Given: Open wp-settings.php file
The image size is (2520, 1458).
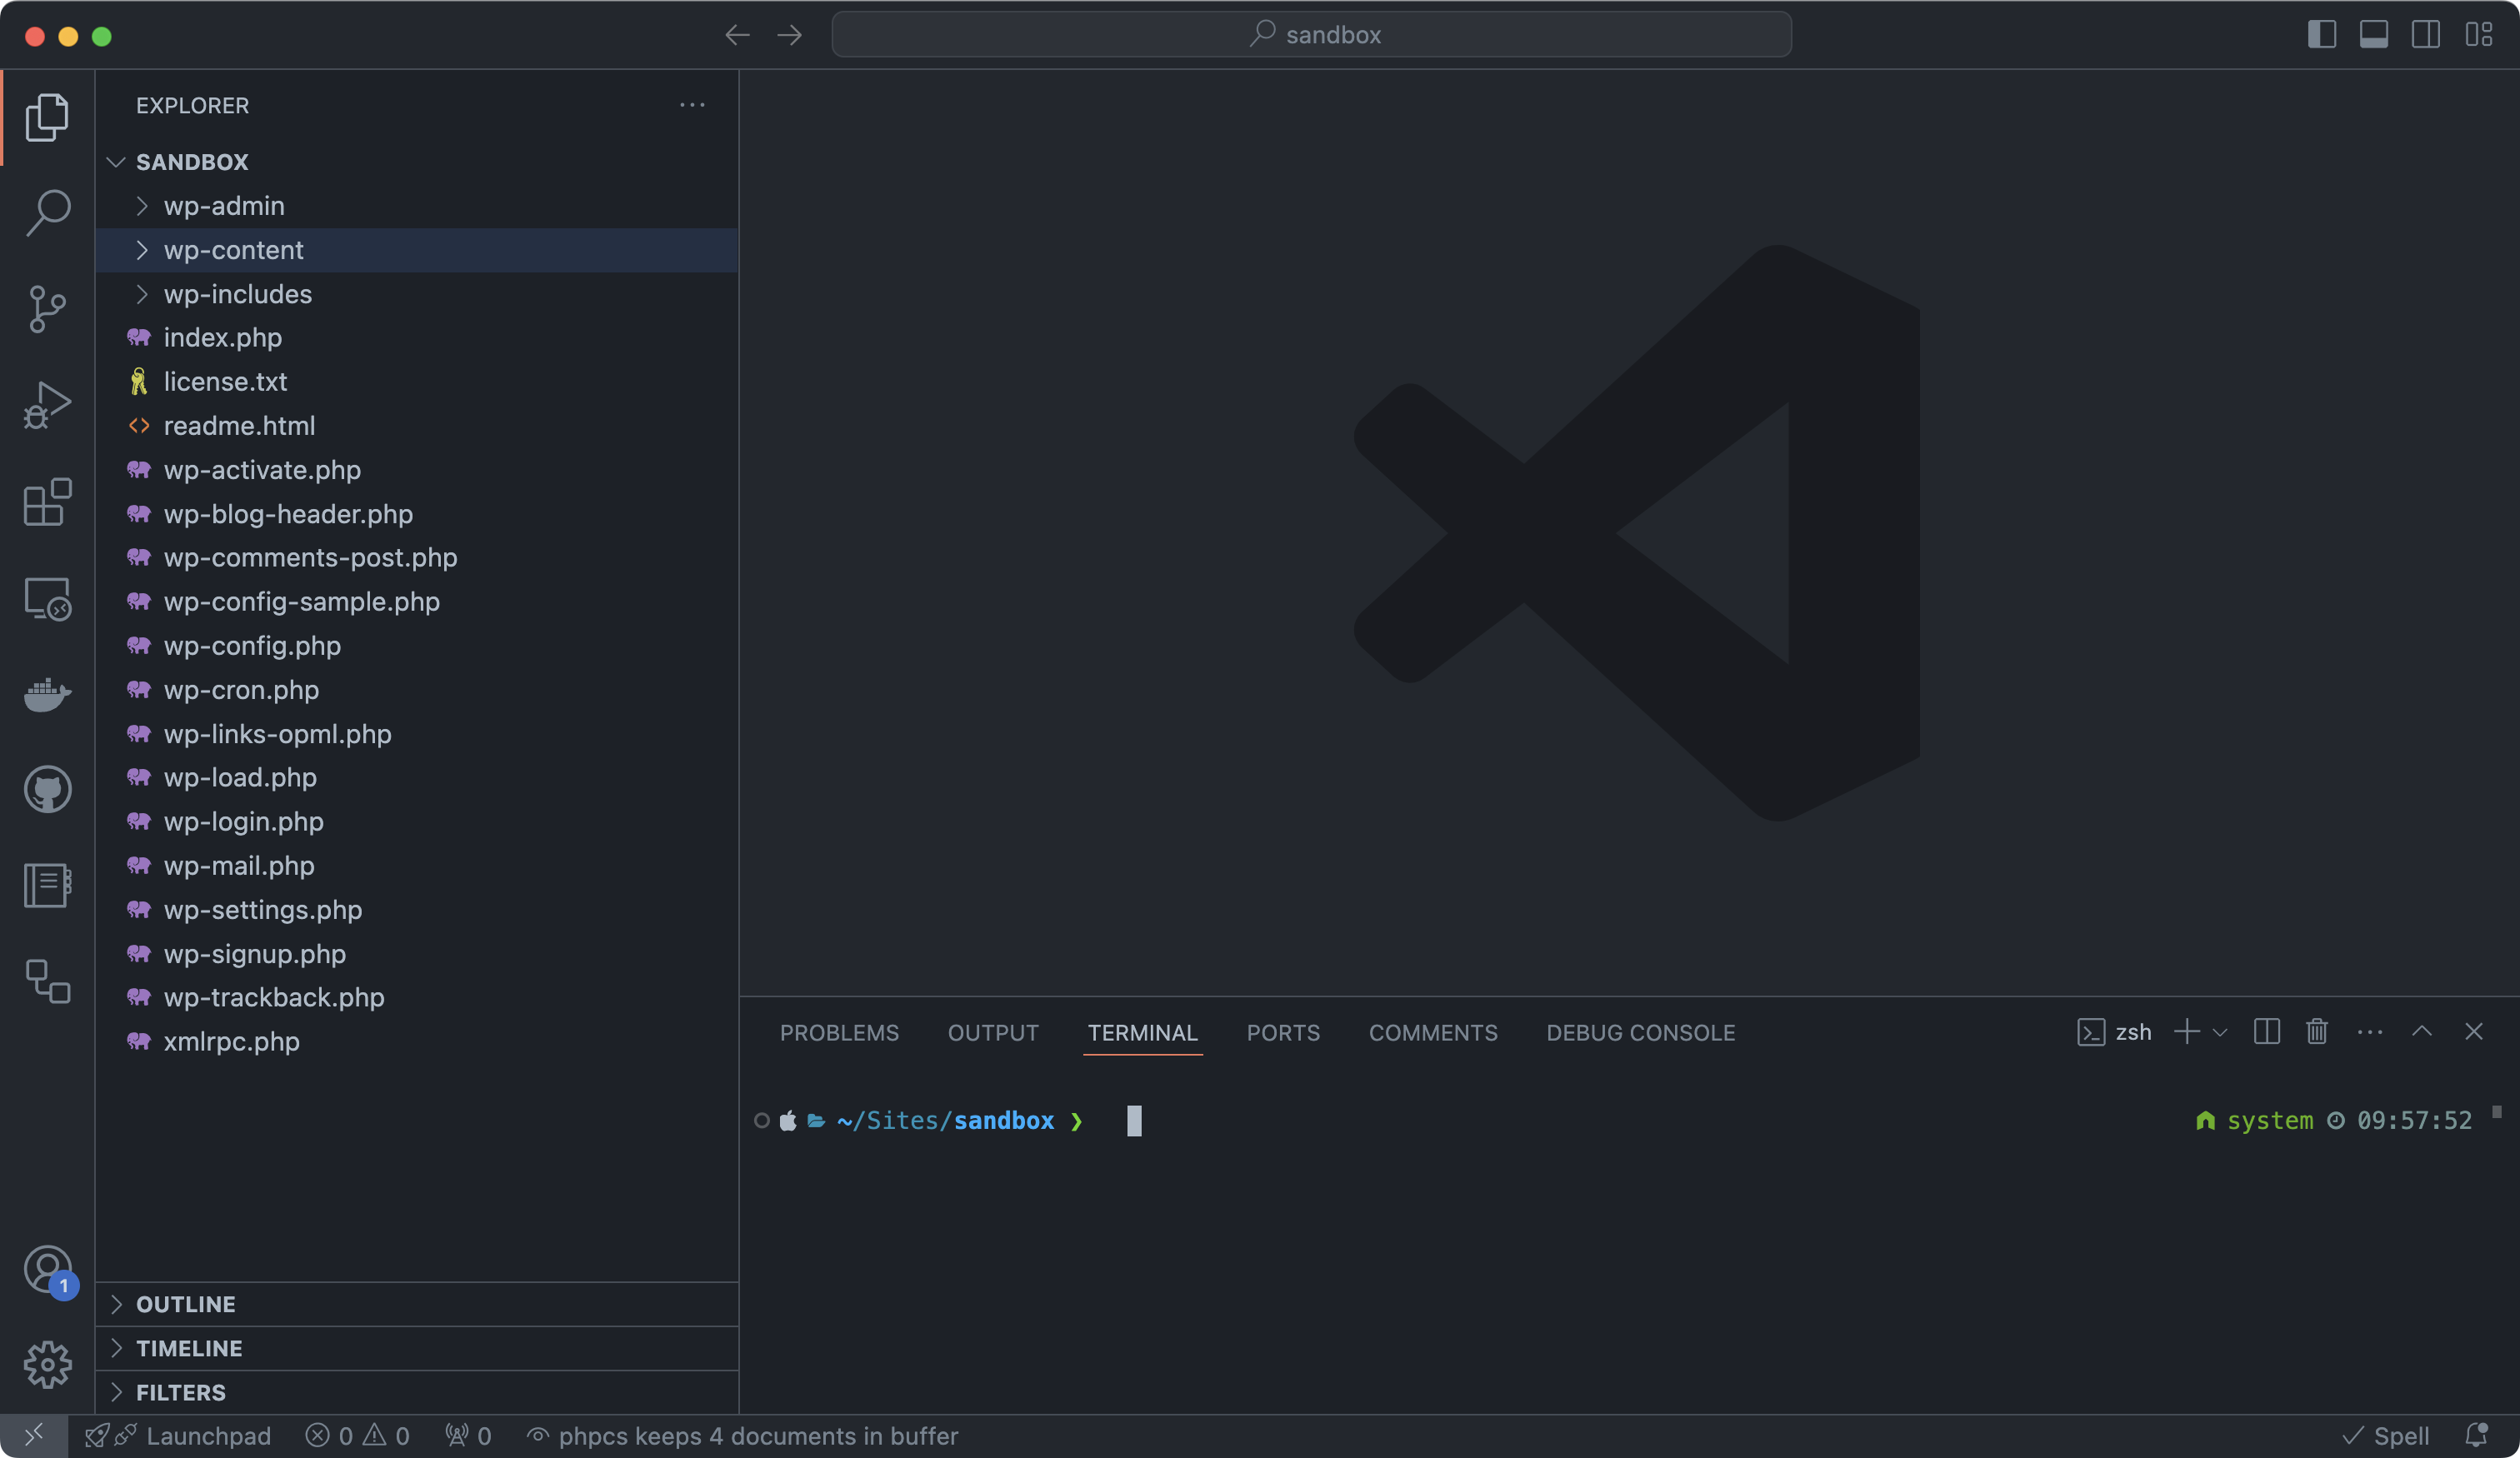Looking at the screenshot, I should point(417,910).
